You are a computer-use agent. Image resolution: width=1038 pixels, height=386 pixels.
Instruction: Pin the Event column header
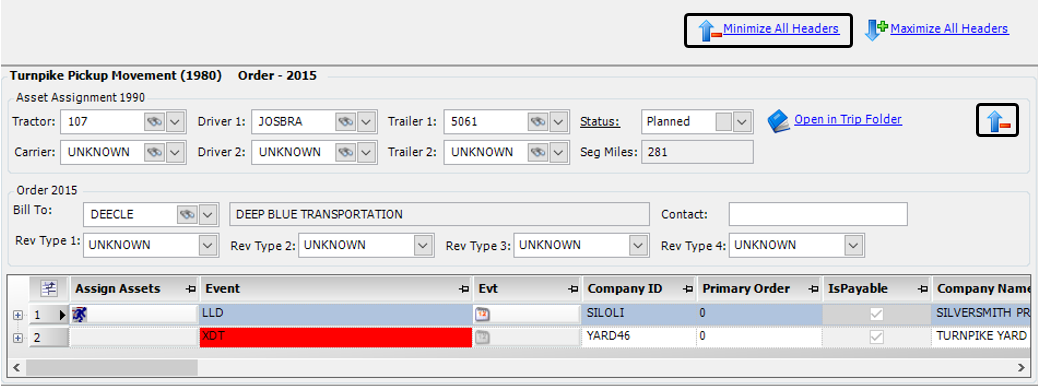463,289
